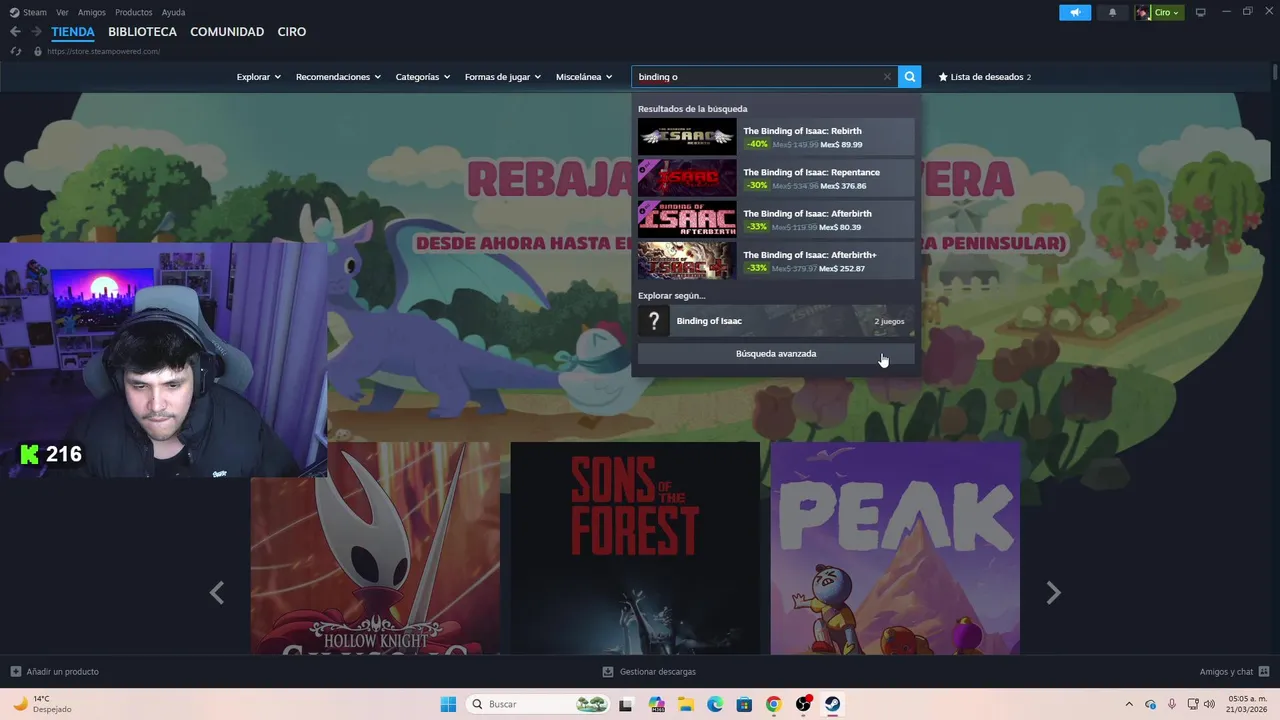Viewport: 1280px width, 720px height.
Task: Click the star icon by Lista de deseados
Action: tap(943, 77)
